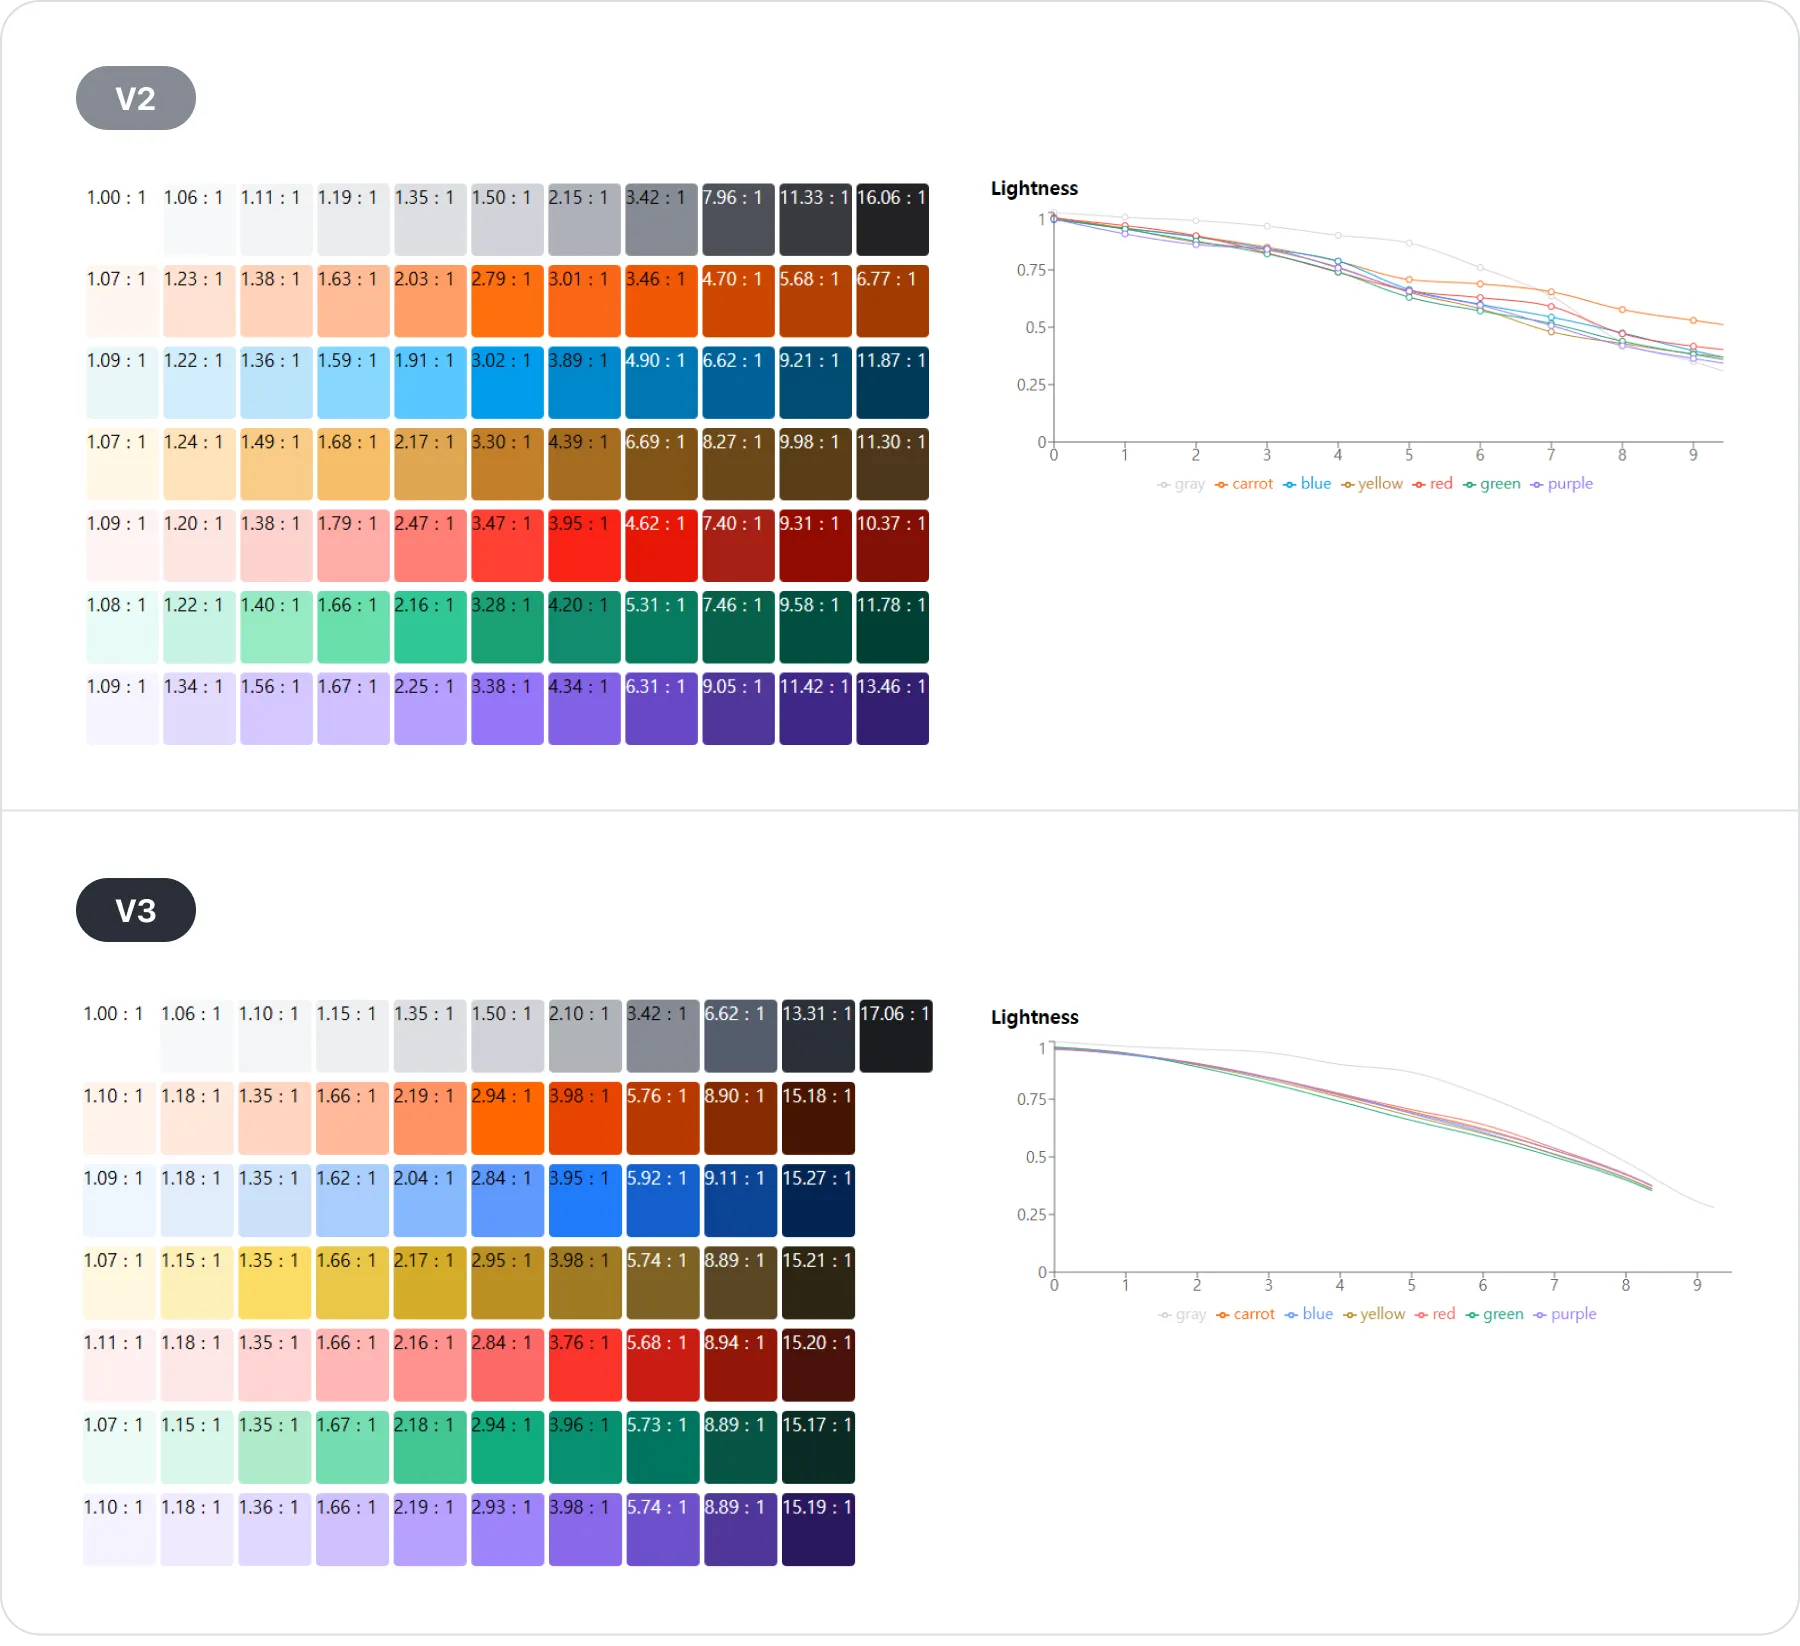Click the Lightness title of the V3 chart

click(x=1034, y=1017)
